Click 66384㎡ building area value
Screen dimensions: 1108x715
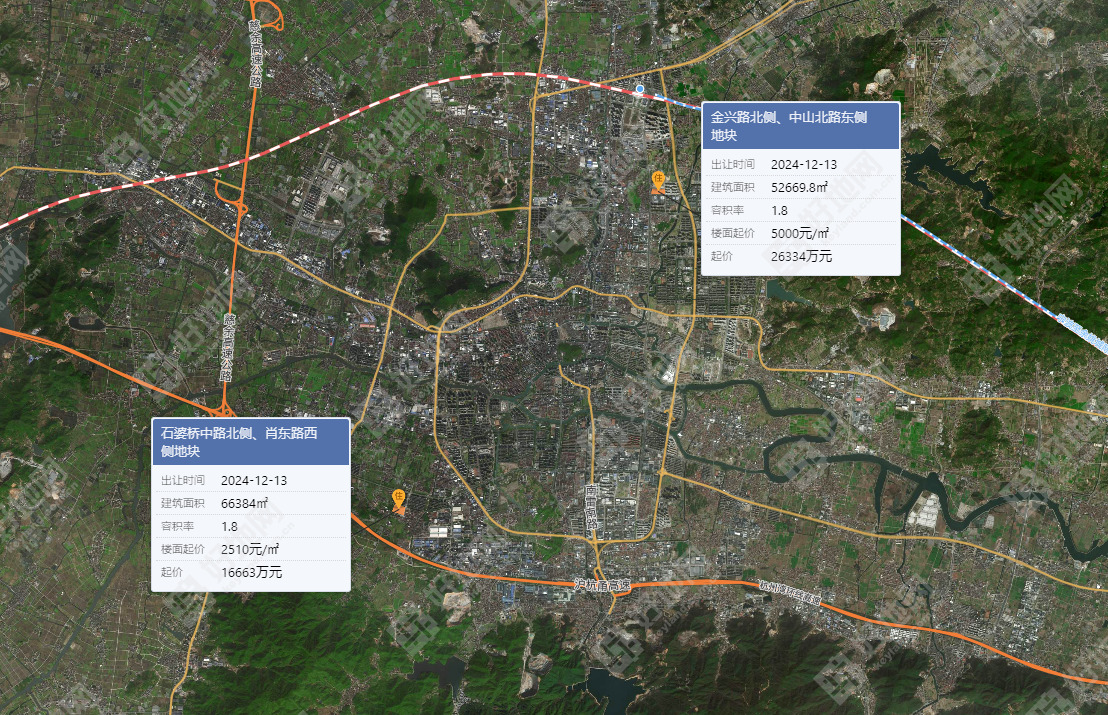[x=244, y=503]
